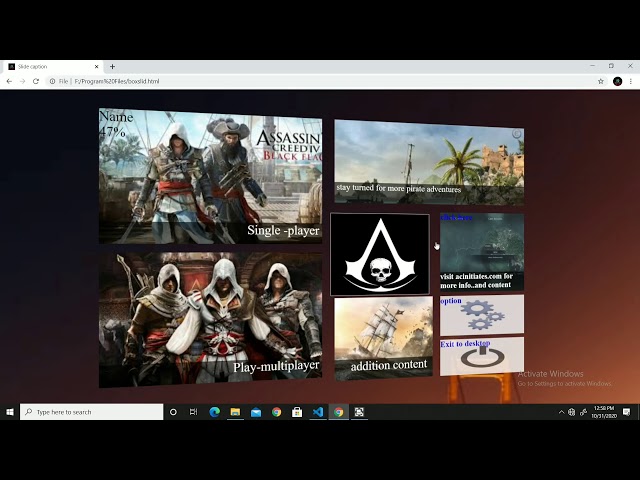This screenshot has width=640, height=480.
Task: Click the address bar file URL
Action: (117, 81)
